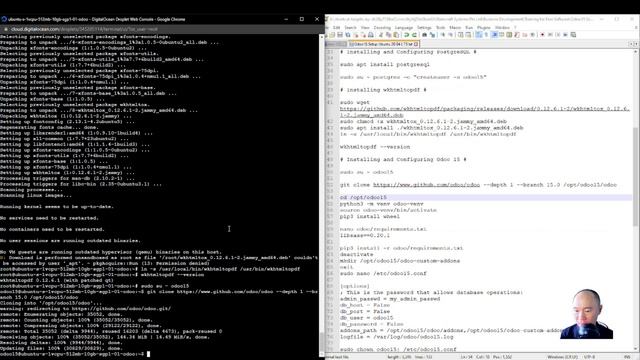Open the Edit menu in Notepad++

(x=336, y=27)
